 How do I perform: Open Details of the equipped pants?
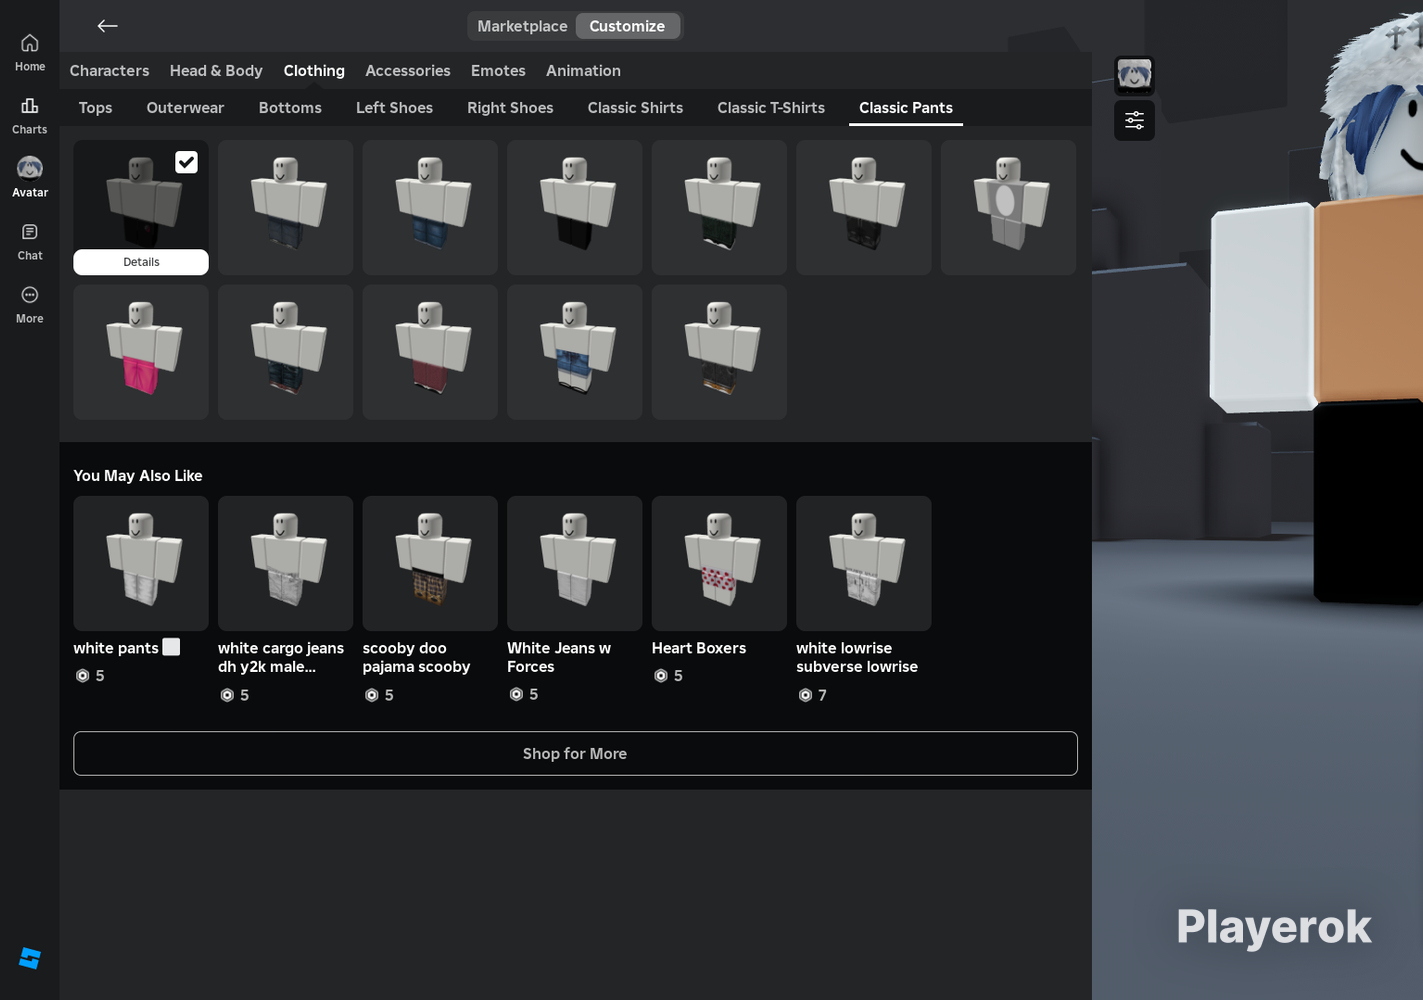click(141, 262)
